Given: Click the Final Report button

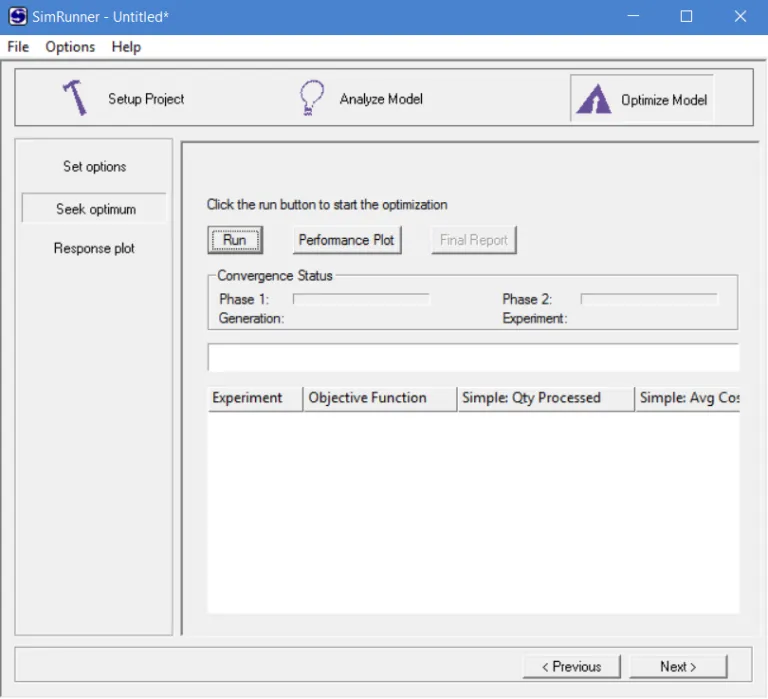Looking at the screenshot, I should (x=474, y=240).
